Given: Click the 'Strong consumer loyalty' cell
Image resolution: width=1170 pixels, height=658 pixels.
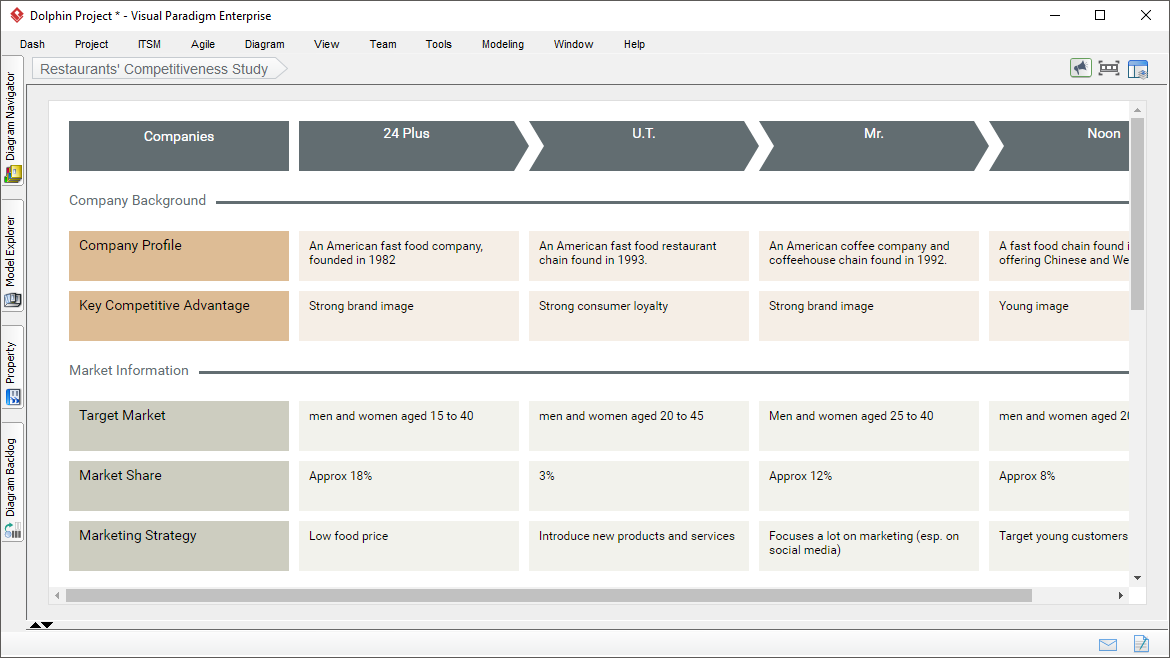Looking at the screenshot, I should pos(639,316).
